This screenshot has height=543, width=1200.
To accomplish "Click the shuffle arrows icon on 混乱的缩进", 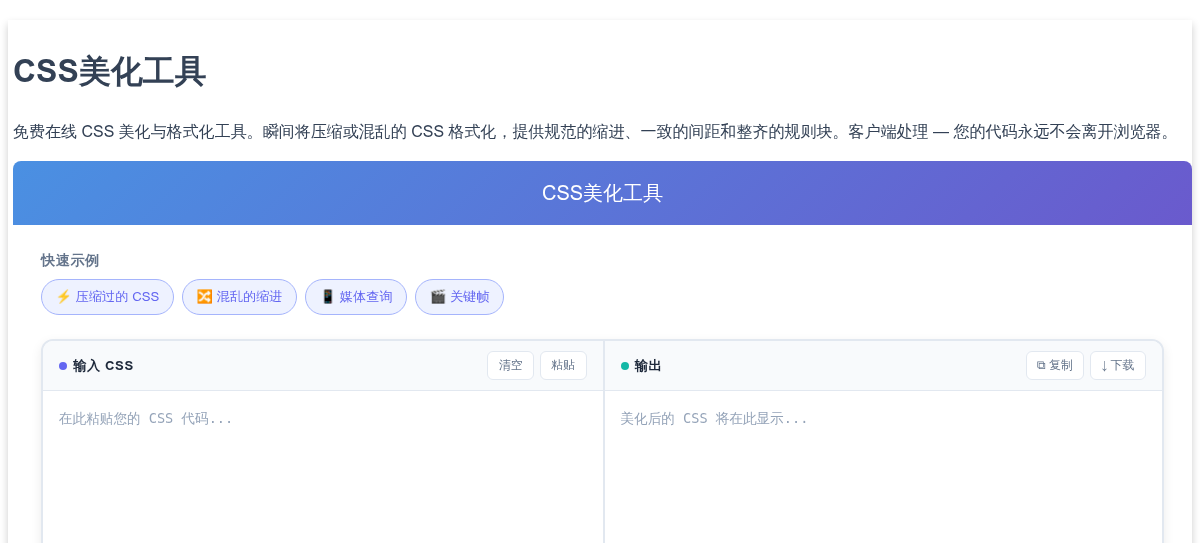I will click(x=204, y=297).
